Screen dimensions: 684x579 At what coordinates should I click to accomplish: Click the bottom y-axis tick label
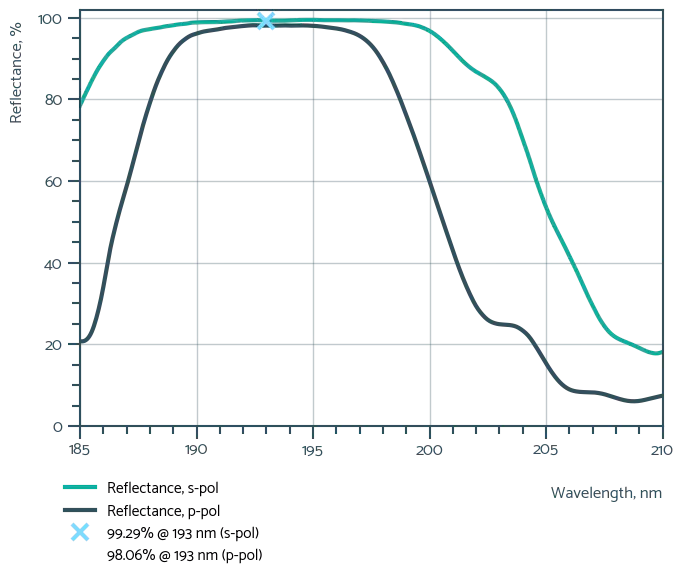(55, 423)
